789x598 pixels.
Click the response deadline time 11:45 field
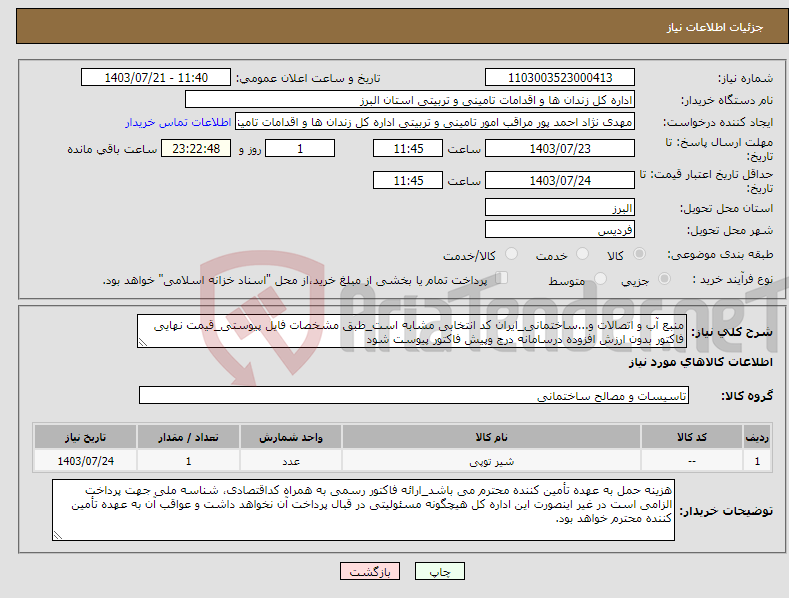[x=408, y=148]
